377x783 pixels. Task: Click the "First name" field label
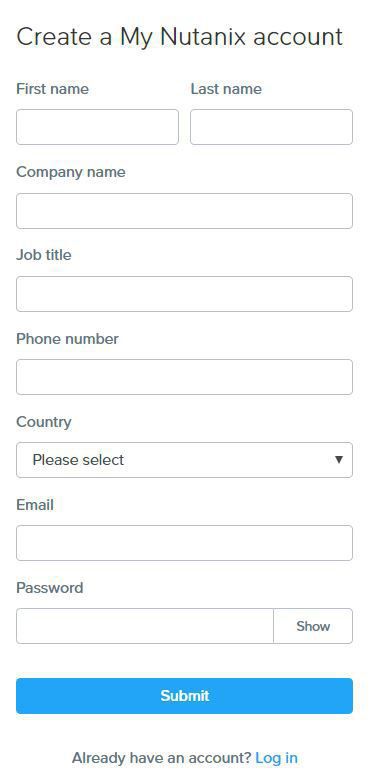click(52, 89)
